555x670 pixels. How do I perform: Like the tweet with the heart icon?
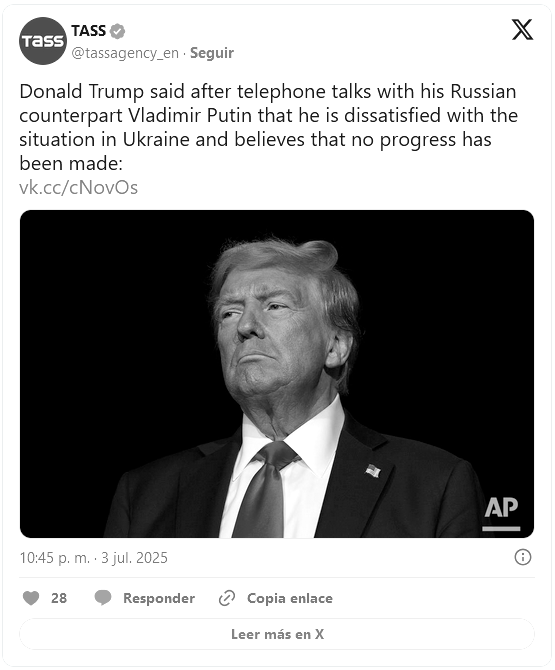[31, 598]
